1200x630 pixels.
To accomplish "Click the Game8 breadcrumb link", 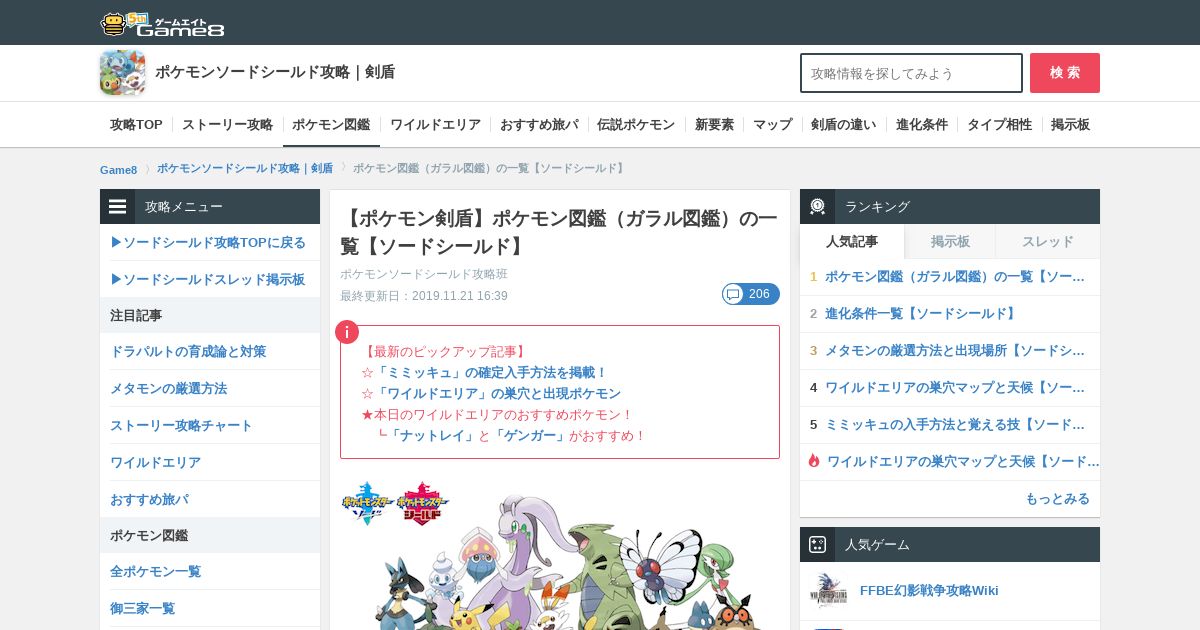I will tap(118, 169).
